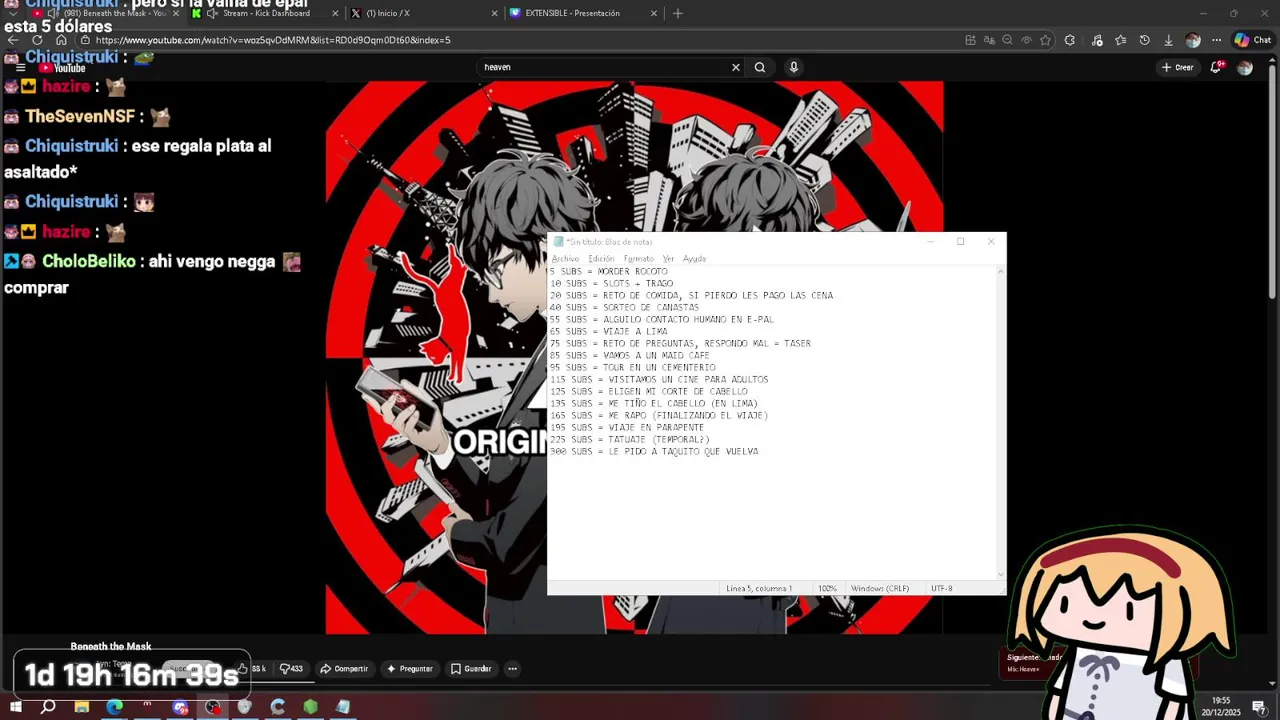Open more actions ellipsis under the video

pos(512,668)
